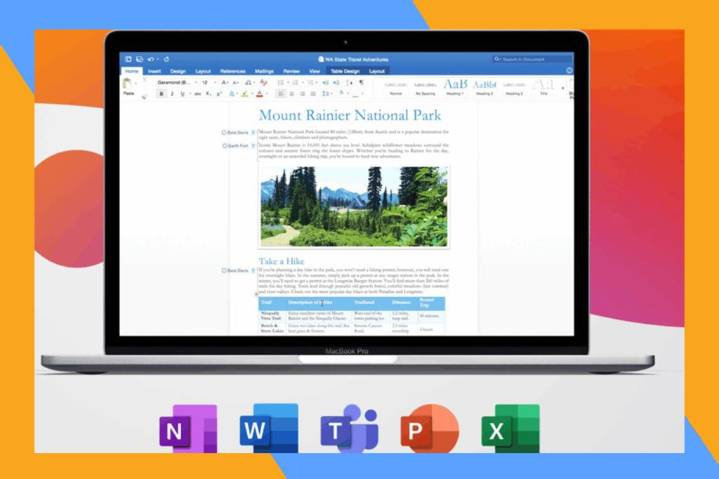The width and height of the screenshot is (719, 479).
Task: Click the Word app icon below laptop
Action: click(x=269, y=428)
